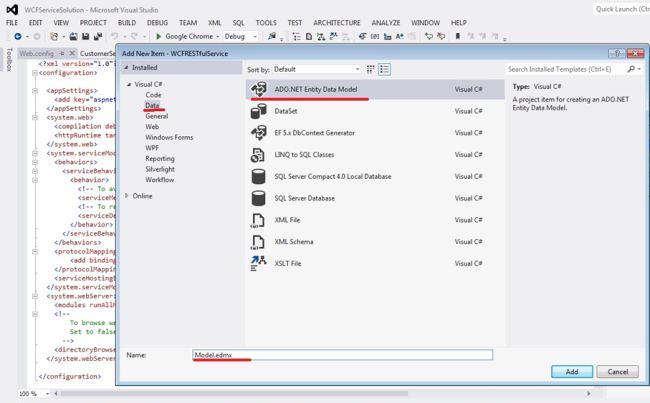Select the Web category
Image resolution: width=650 pixels, height=403 pixels.
[152, 127]
